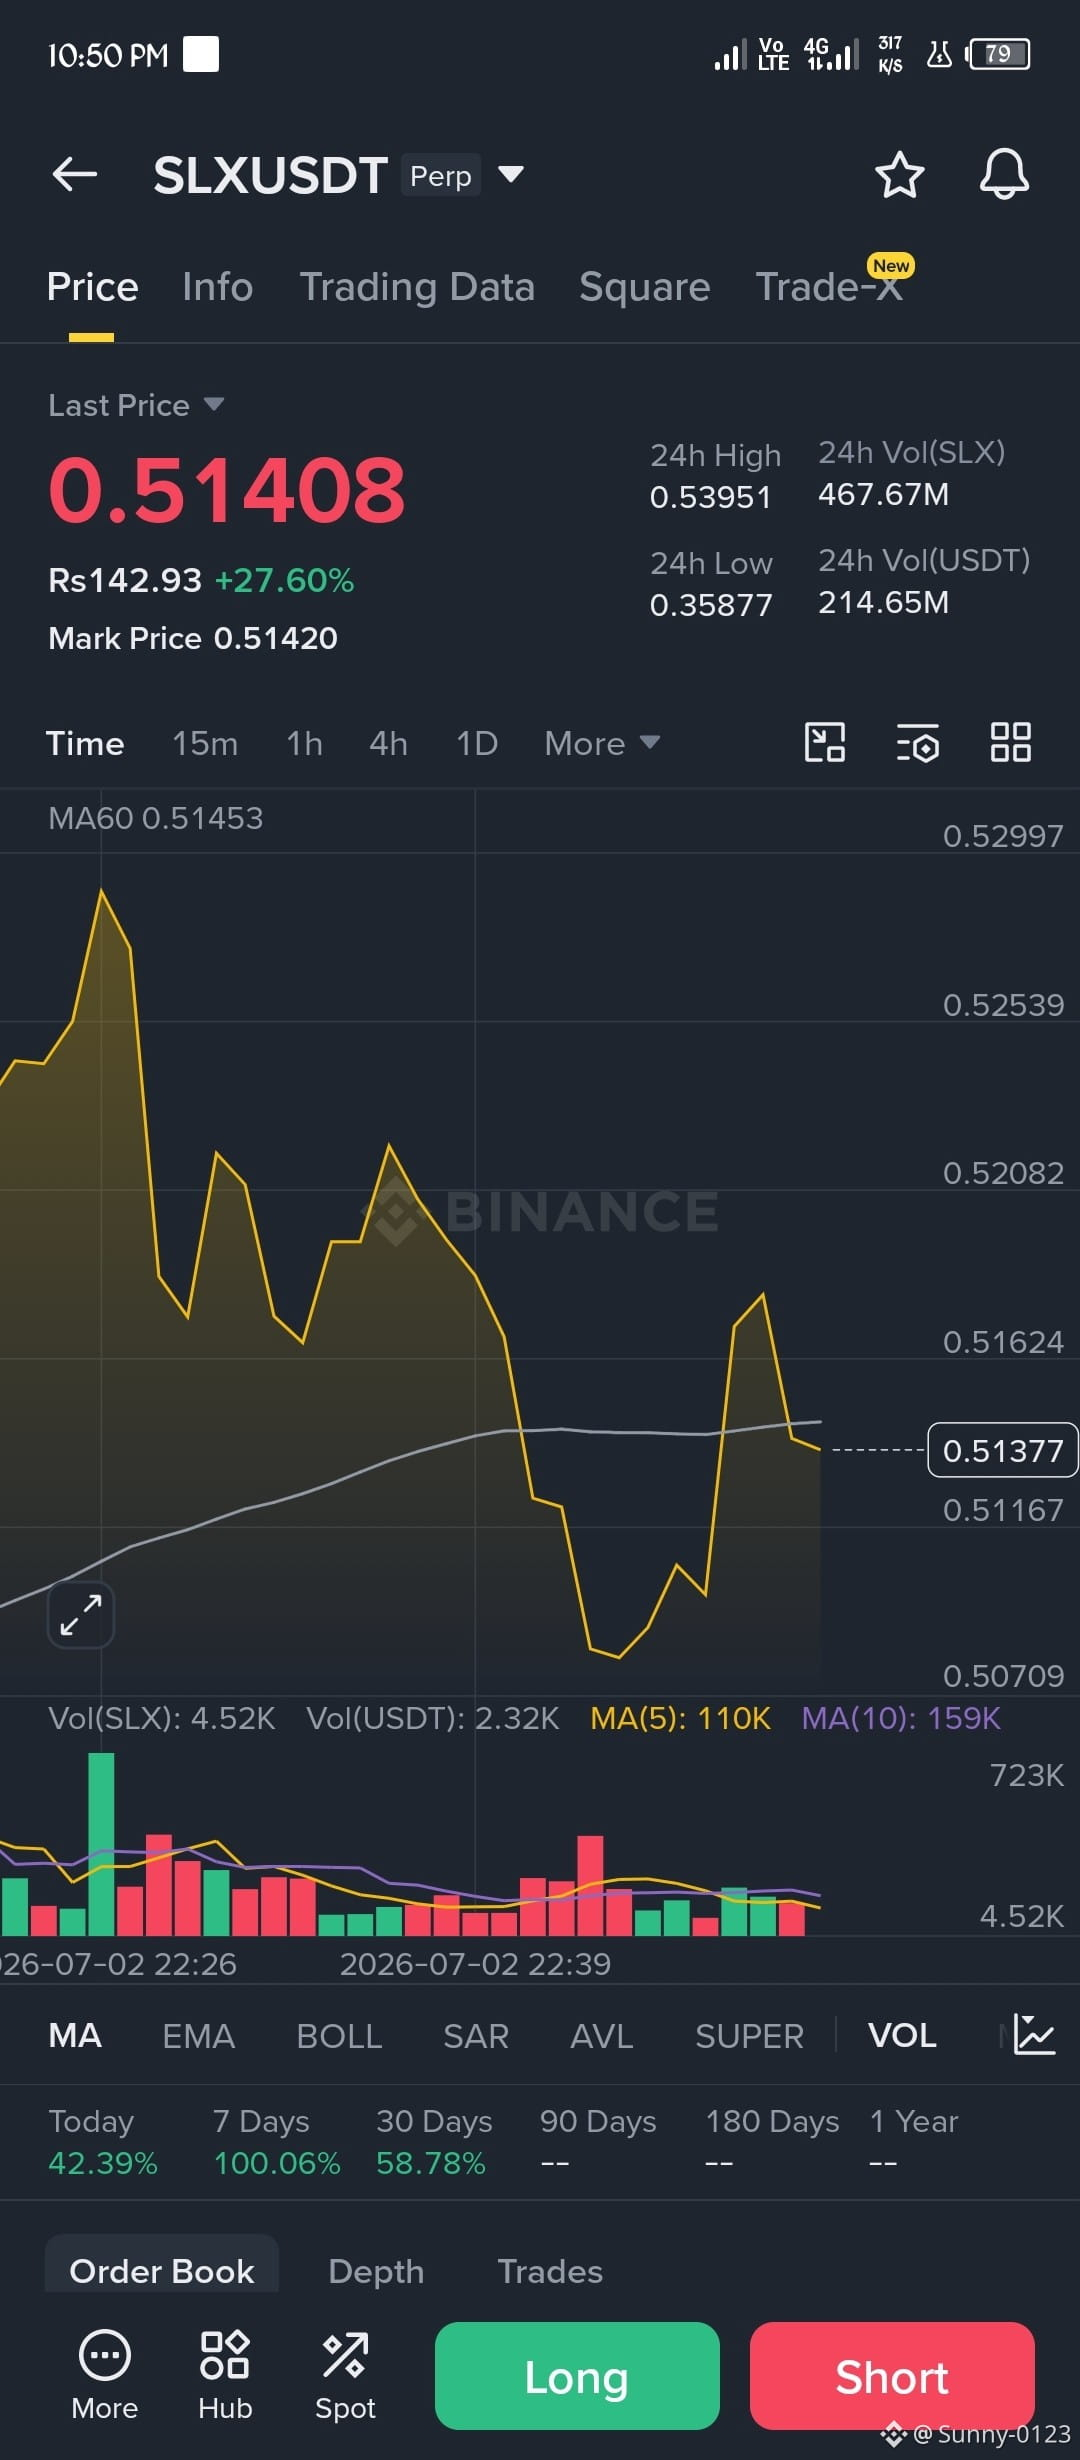Tap the 1 Year performance entry
Viewport: 1080px width, 2460px height.
(x=914, y=2142)
